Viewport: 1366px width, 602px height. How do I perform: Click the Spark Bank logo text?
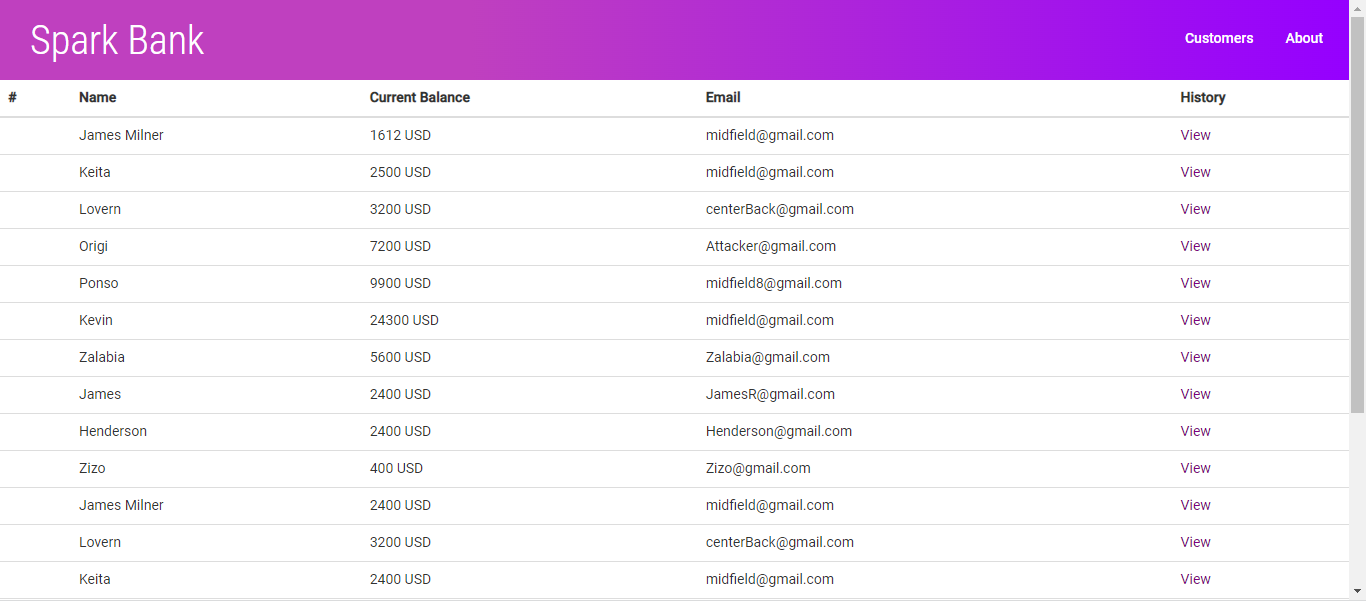117,39
